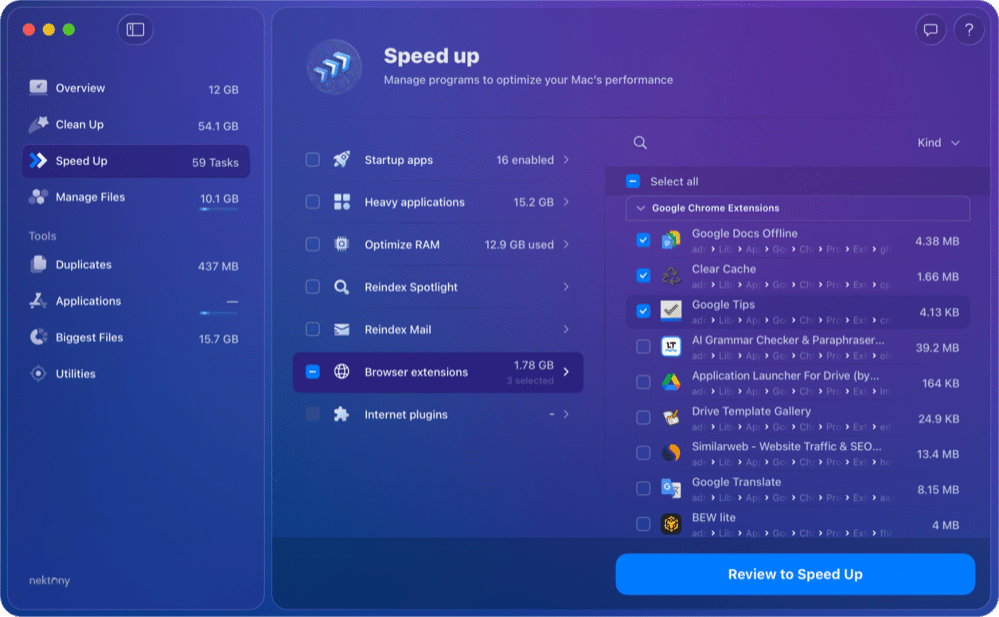Uncheck the Clear Cache checkbox
This screenshot has height=617, width=999.
643,276
